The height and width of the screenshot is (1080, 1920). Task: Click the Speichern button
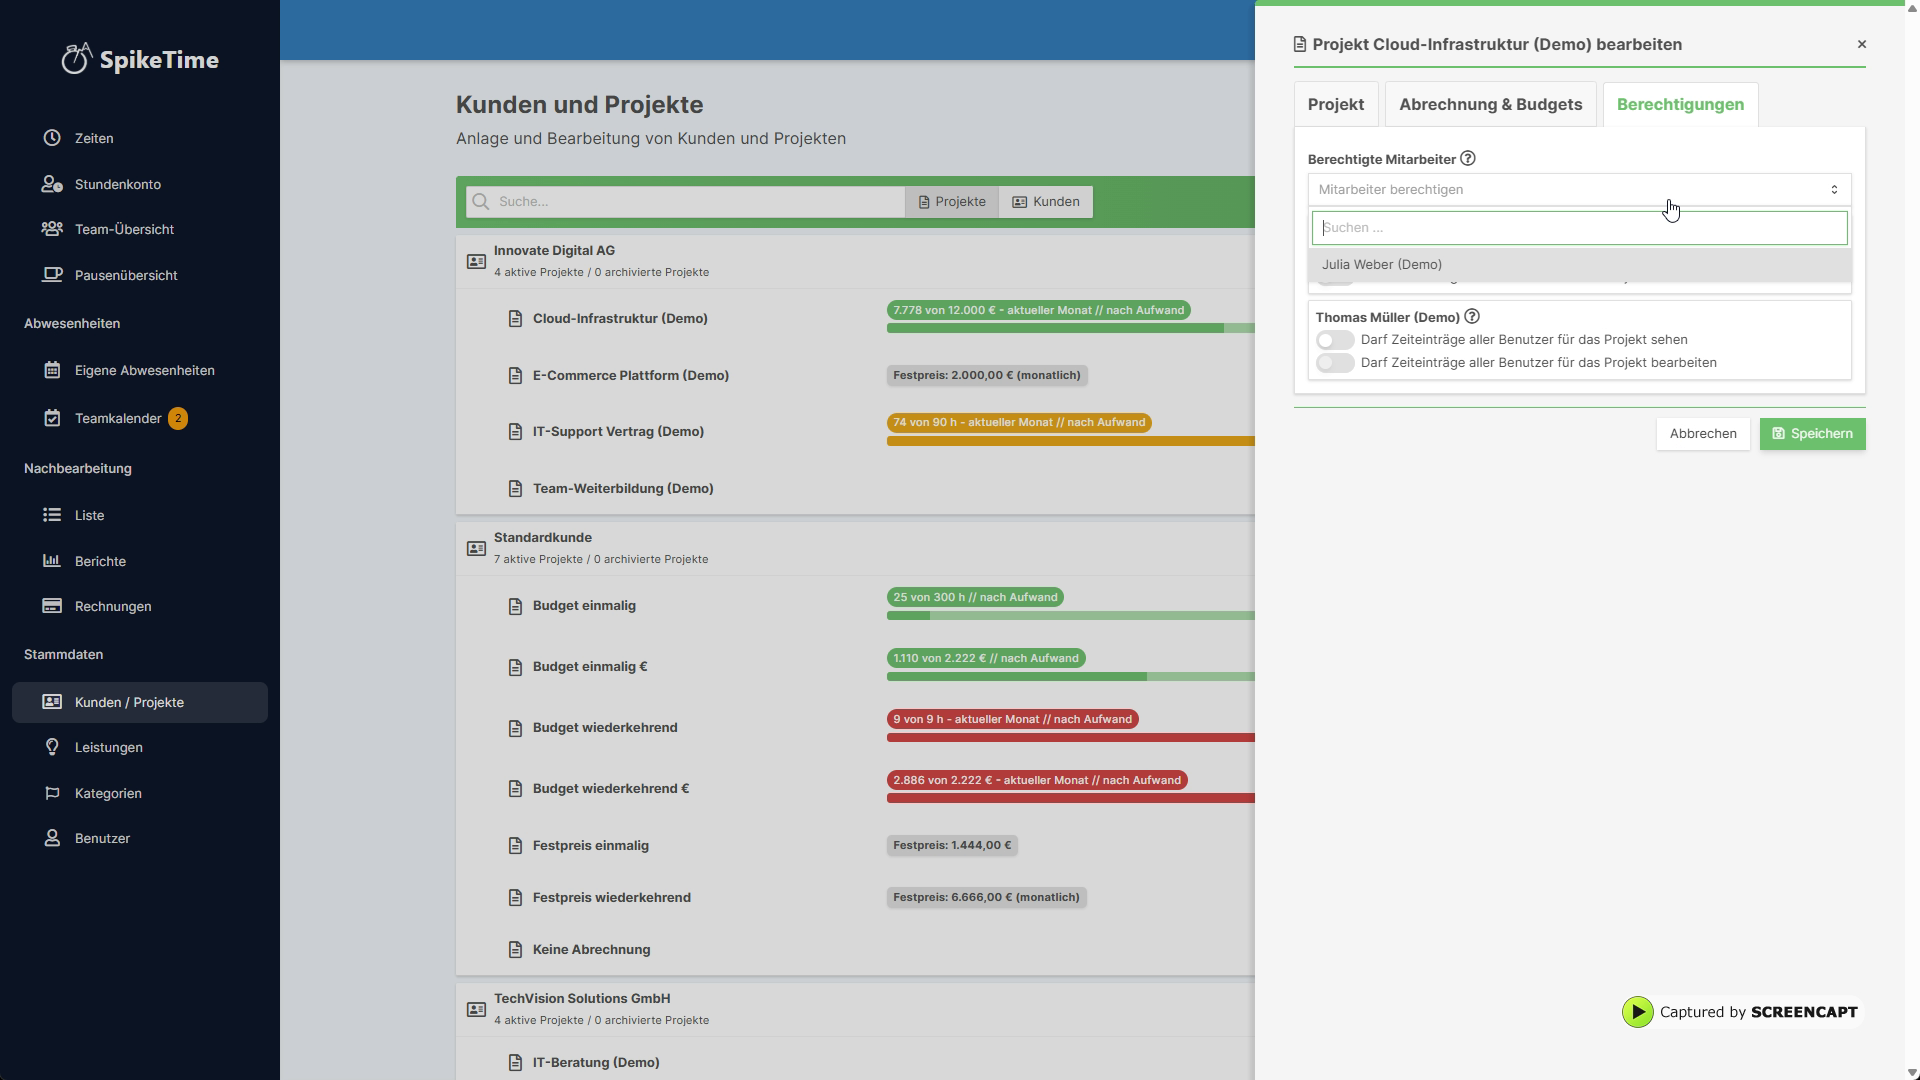pyautogui.click(x=1812, y=434)
